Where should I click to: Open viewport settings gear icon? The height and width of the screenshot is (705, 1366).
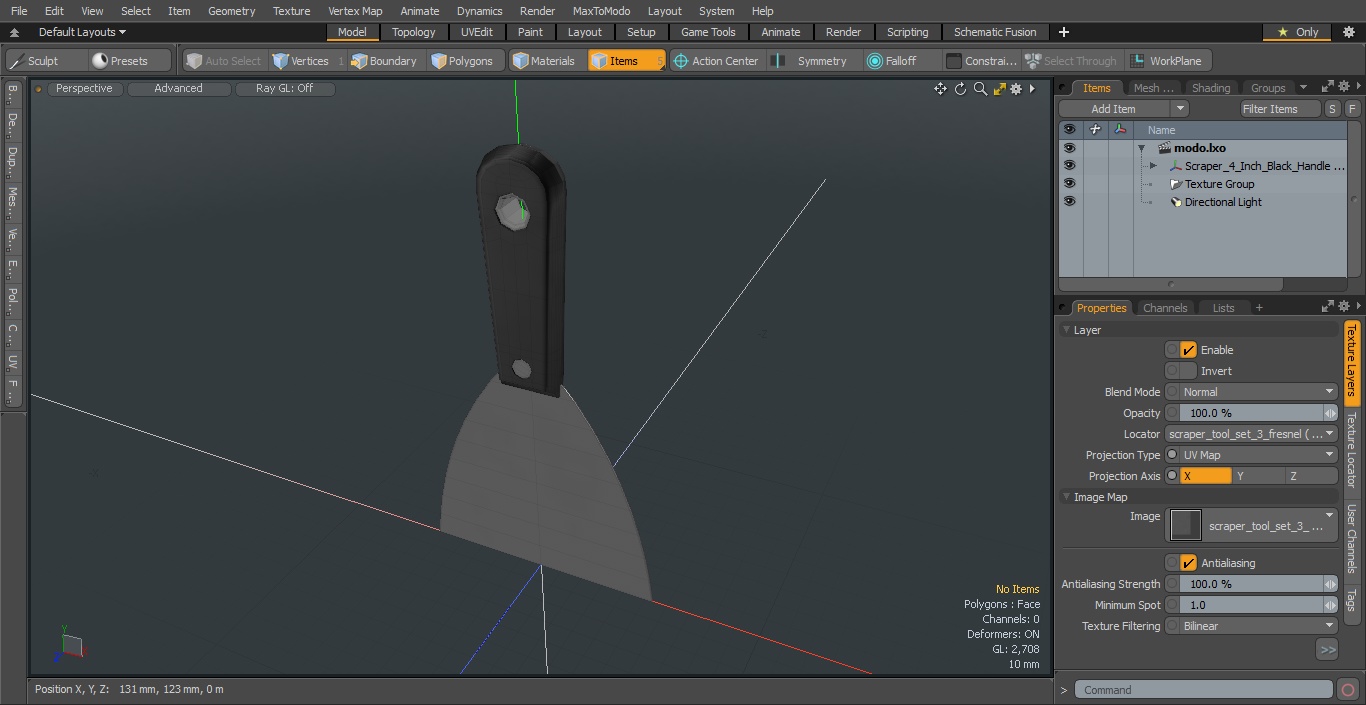tap(1016, 89)
